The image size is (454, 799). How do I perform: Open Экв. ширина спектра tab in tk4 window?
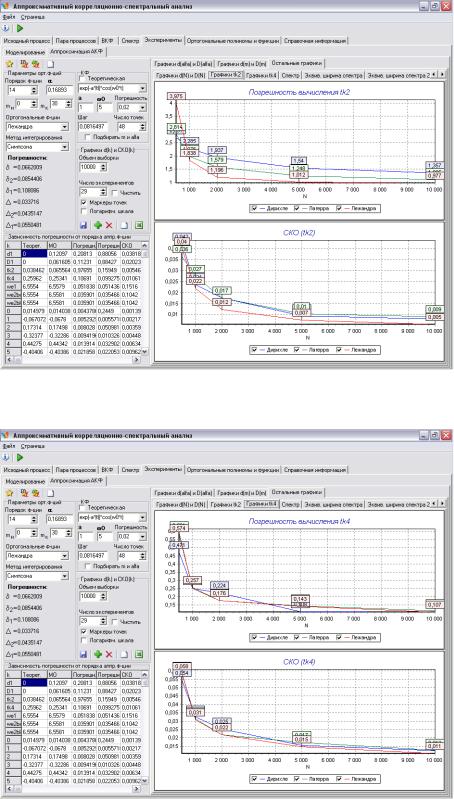[333, 504]
